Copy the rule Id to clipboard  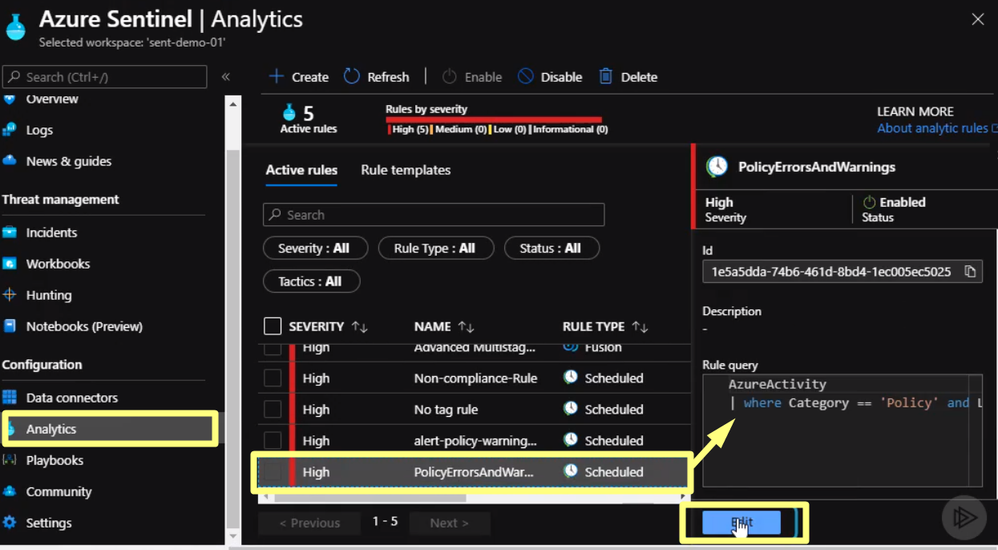pos(970,272)
